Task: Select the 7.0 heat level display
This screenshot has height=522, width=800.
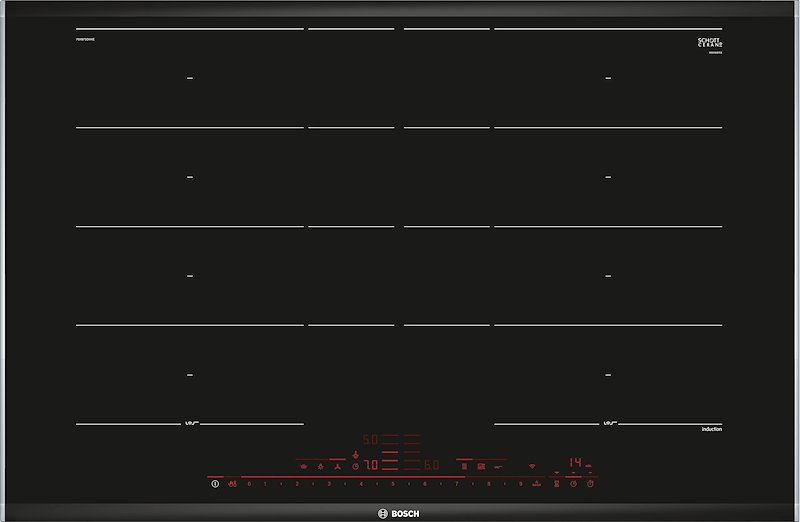Action: 370,465
